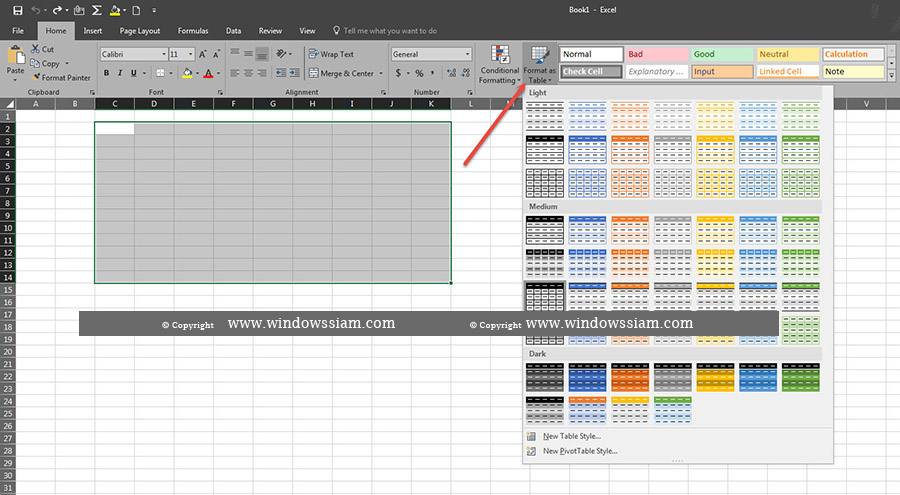
Task: Choose first orange table style under Medium
Action: point(630,230)
